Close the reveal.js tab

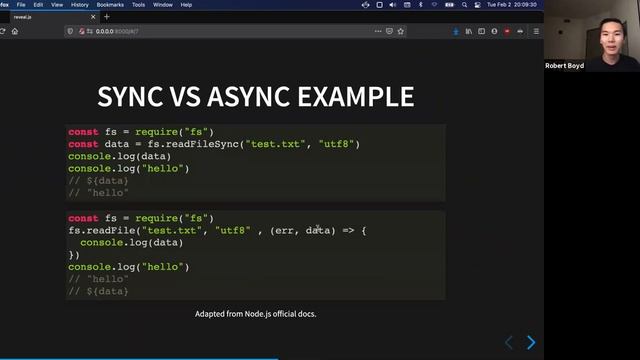coord(93,17)
